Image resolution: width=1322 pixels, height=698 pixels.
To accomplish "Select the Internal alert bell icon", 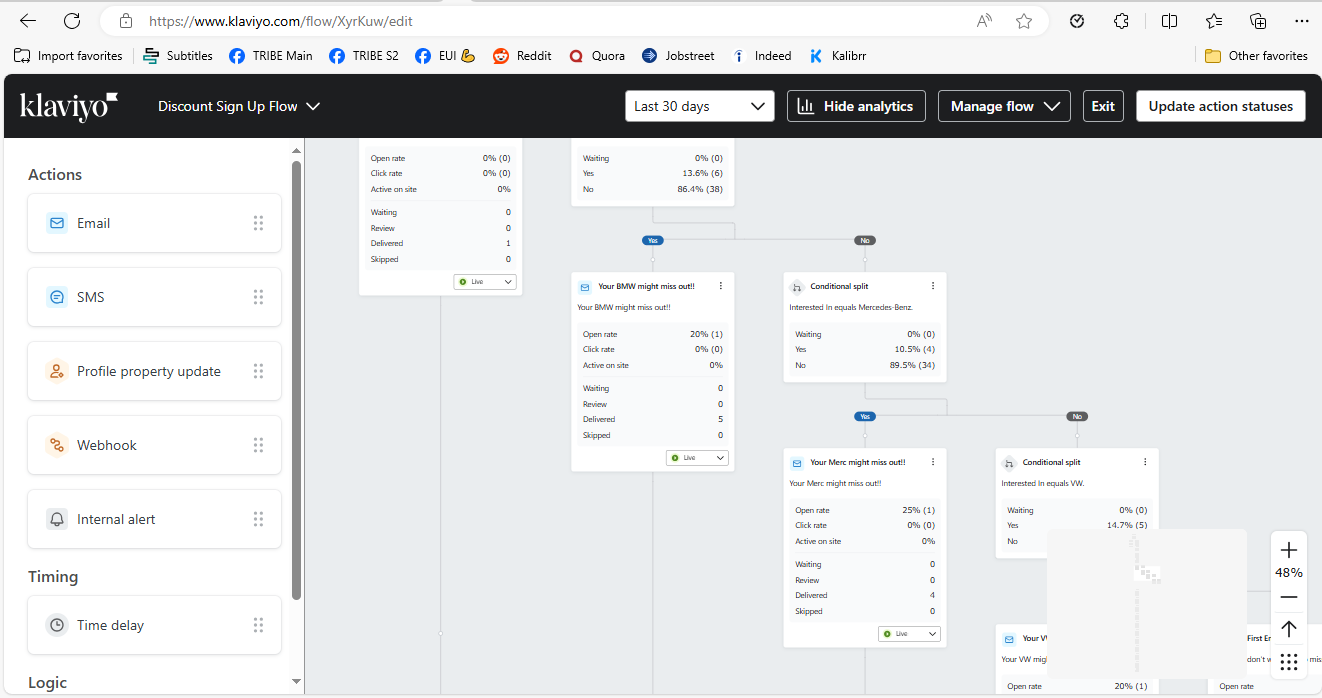I will point(57,519).
